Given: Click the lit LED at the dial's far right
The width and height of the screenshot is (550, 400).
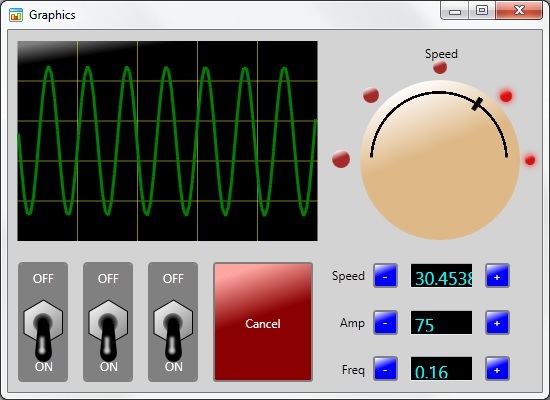Looking at the screenshot, I should click(530, 160).
